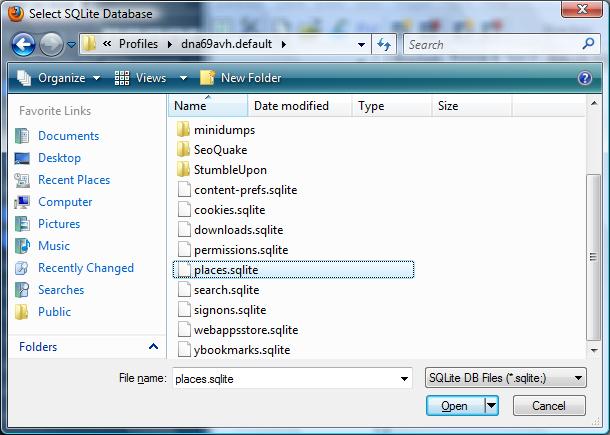The image size is (610, 435).
Task: Open SQLite DB Files type filter dropdown
Action: click(x=506, y=378)
